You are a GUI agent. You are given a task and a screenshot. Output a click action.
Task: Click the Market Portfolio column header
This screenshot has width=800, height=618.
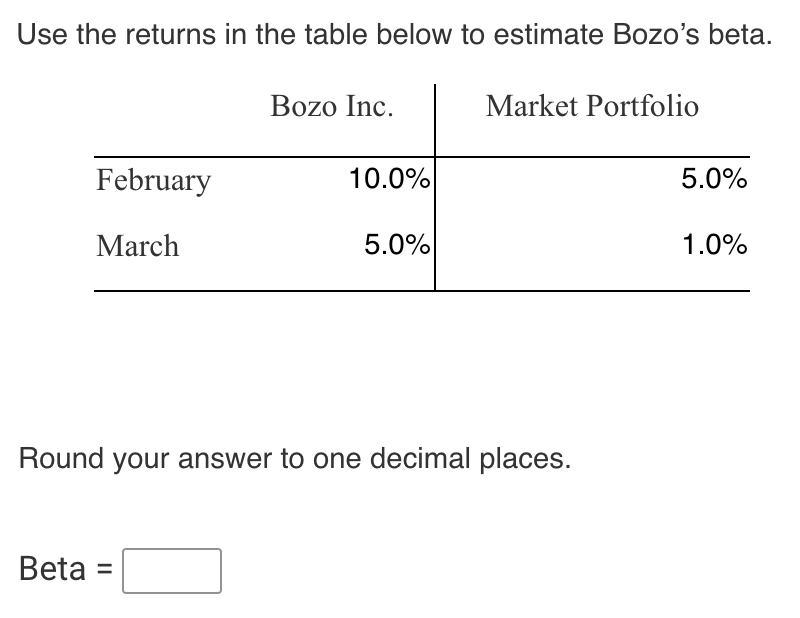(x=592, y=106)
